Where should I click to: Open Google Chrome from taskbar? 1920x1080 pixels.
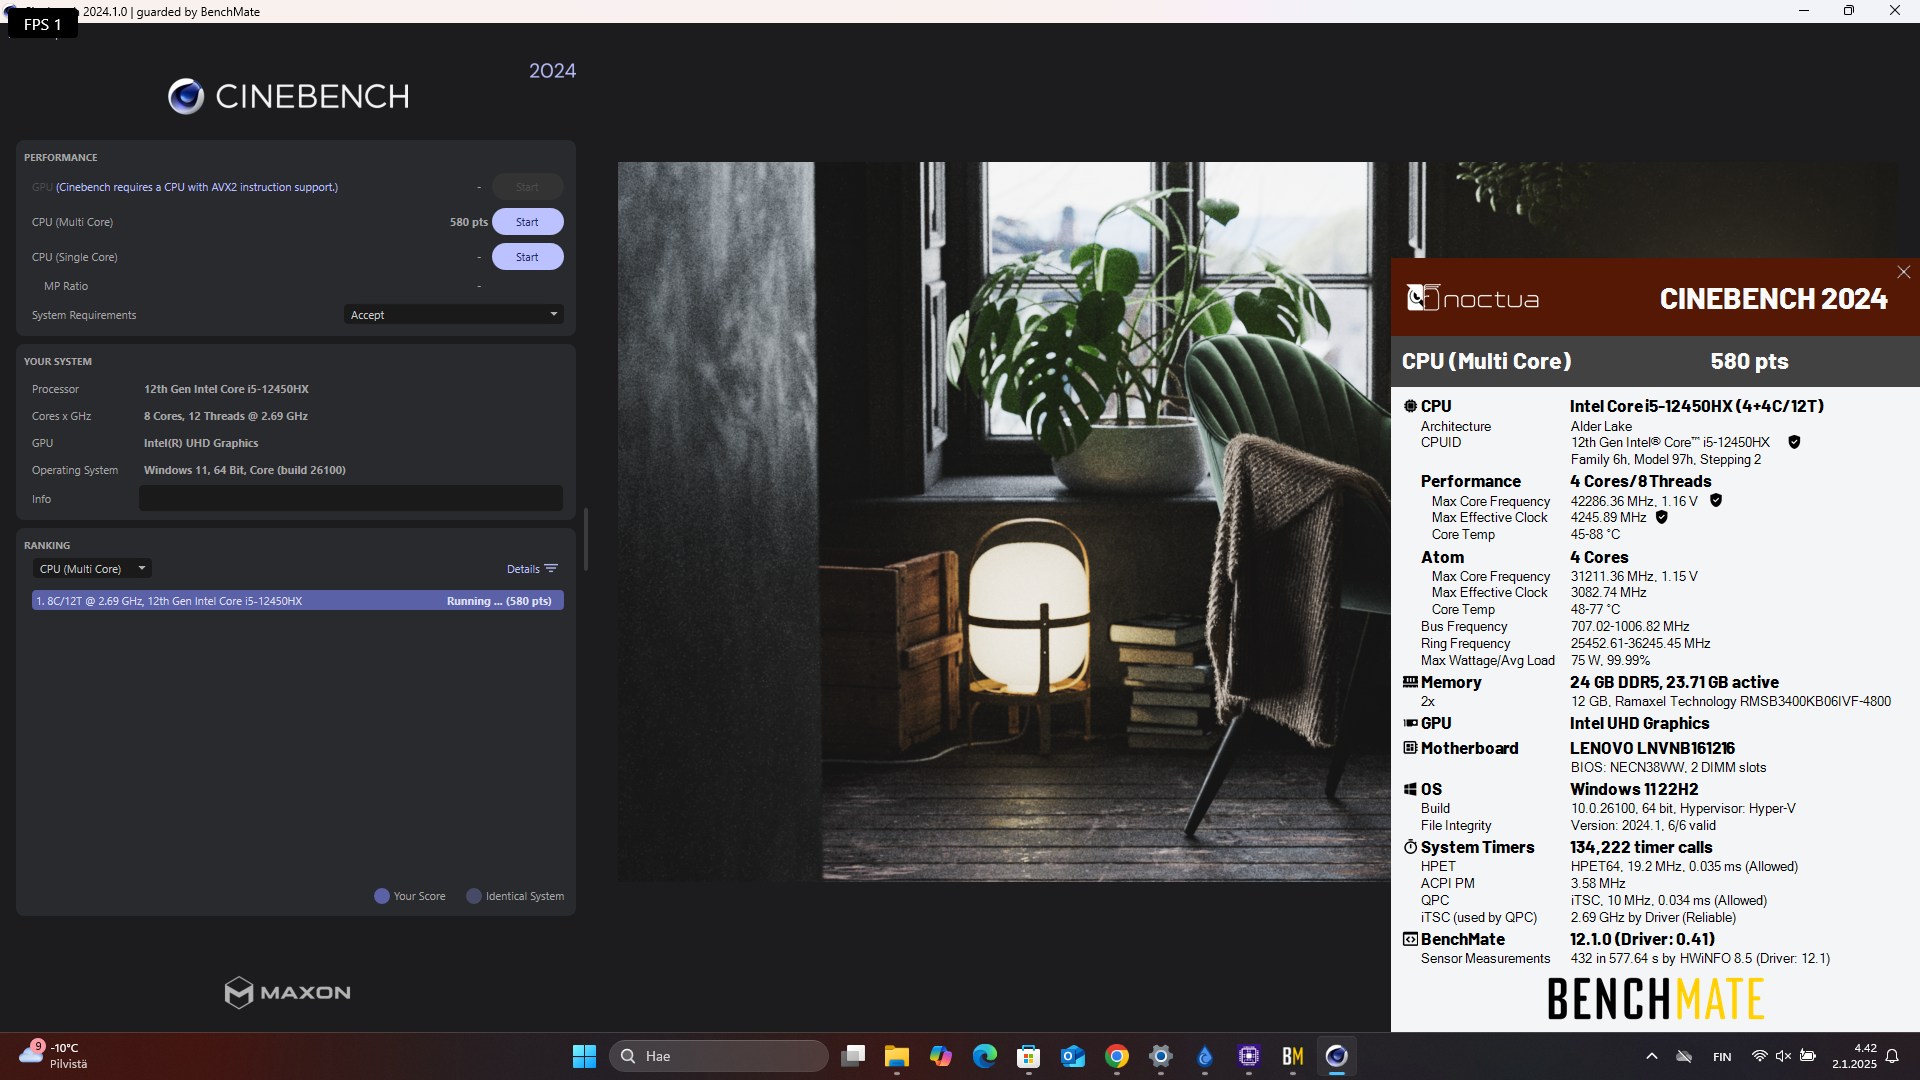(x=1117, y=1056)
